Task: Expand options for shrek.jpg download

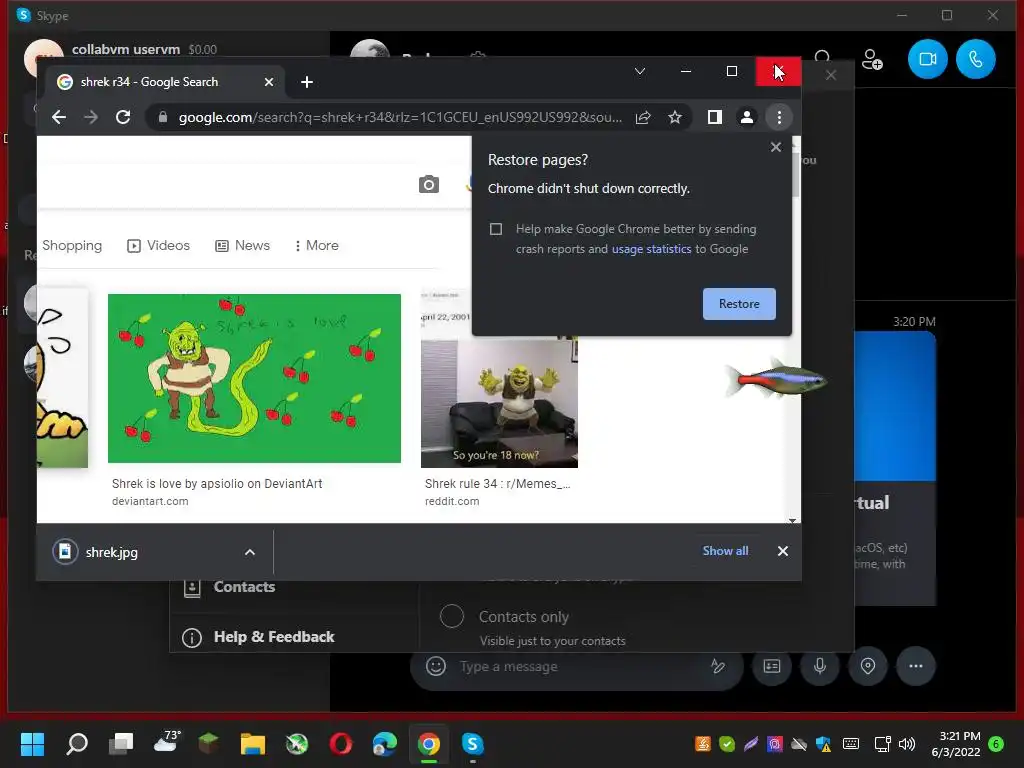Action: [249, 552]
